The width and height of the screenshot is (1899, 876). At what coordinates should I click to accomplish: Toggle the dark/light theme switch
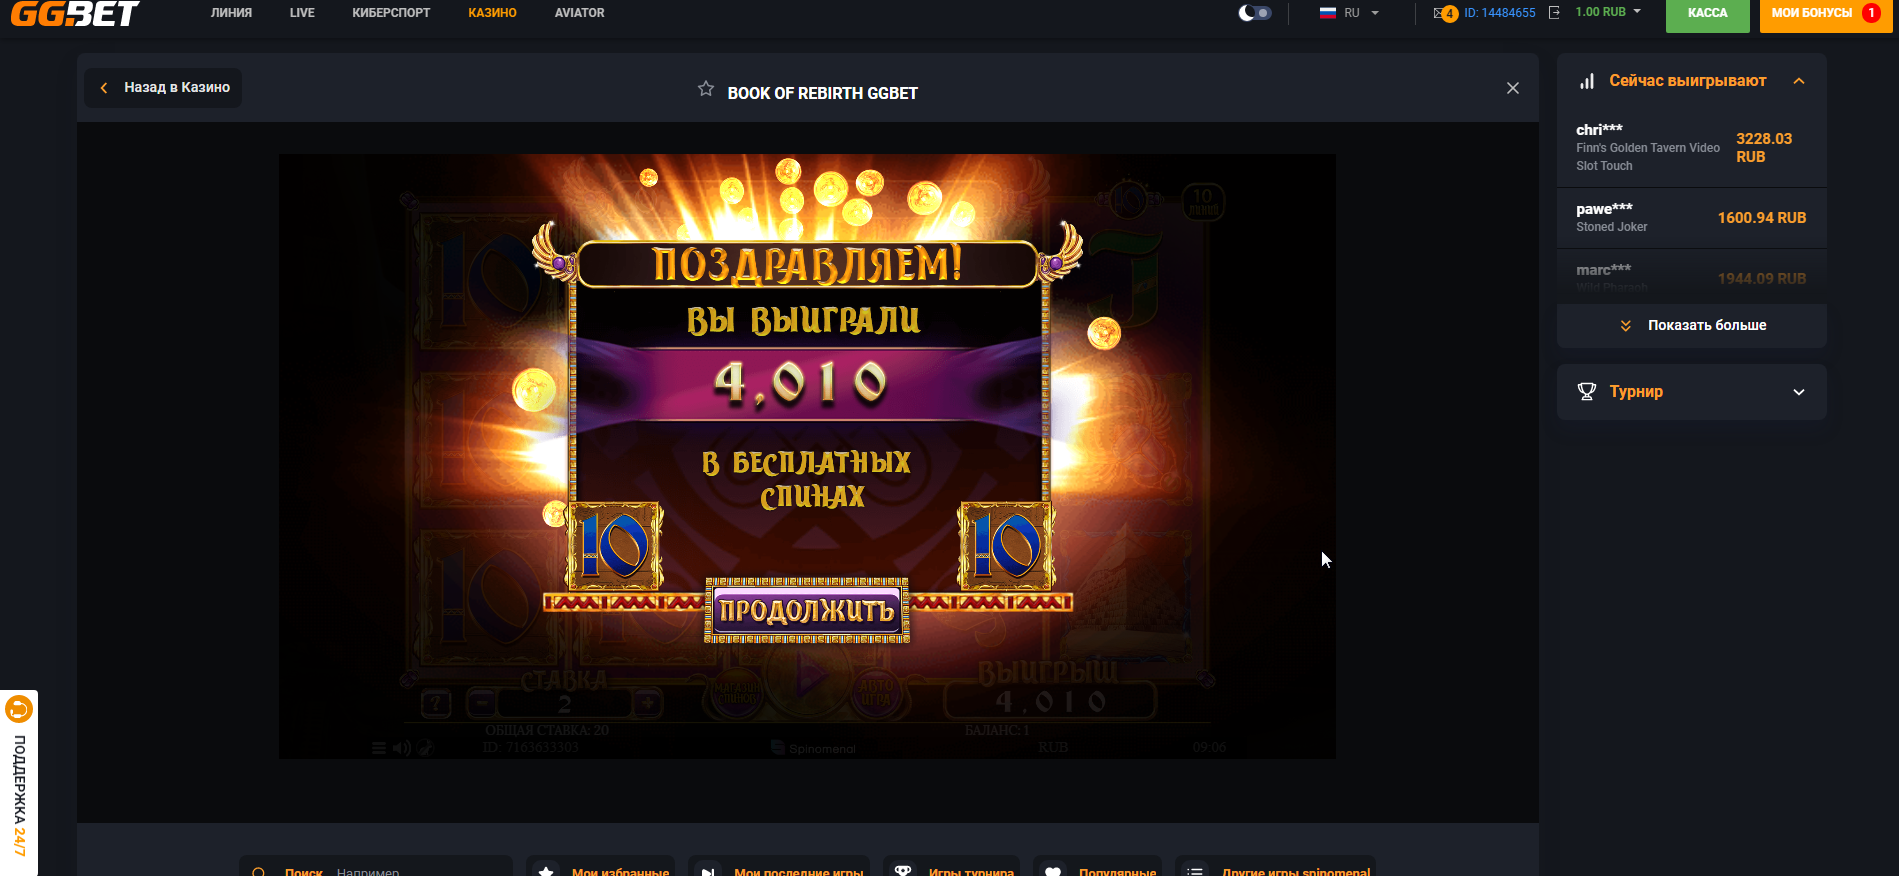click(1255, 13)
